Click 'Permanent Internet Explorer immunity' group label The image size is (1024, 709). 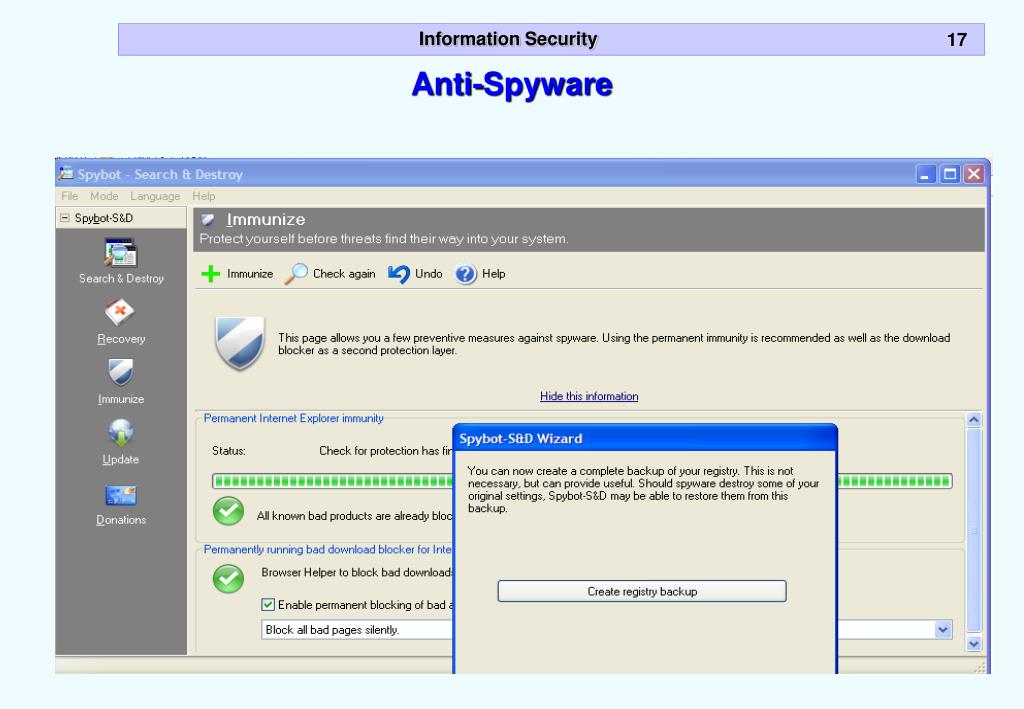(x=294, y=418)
